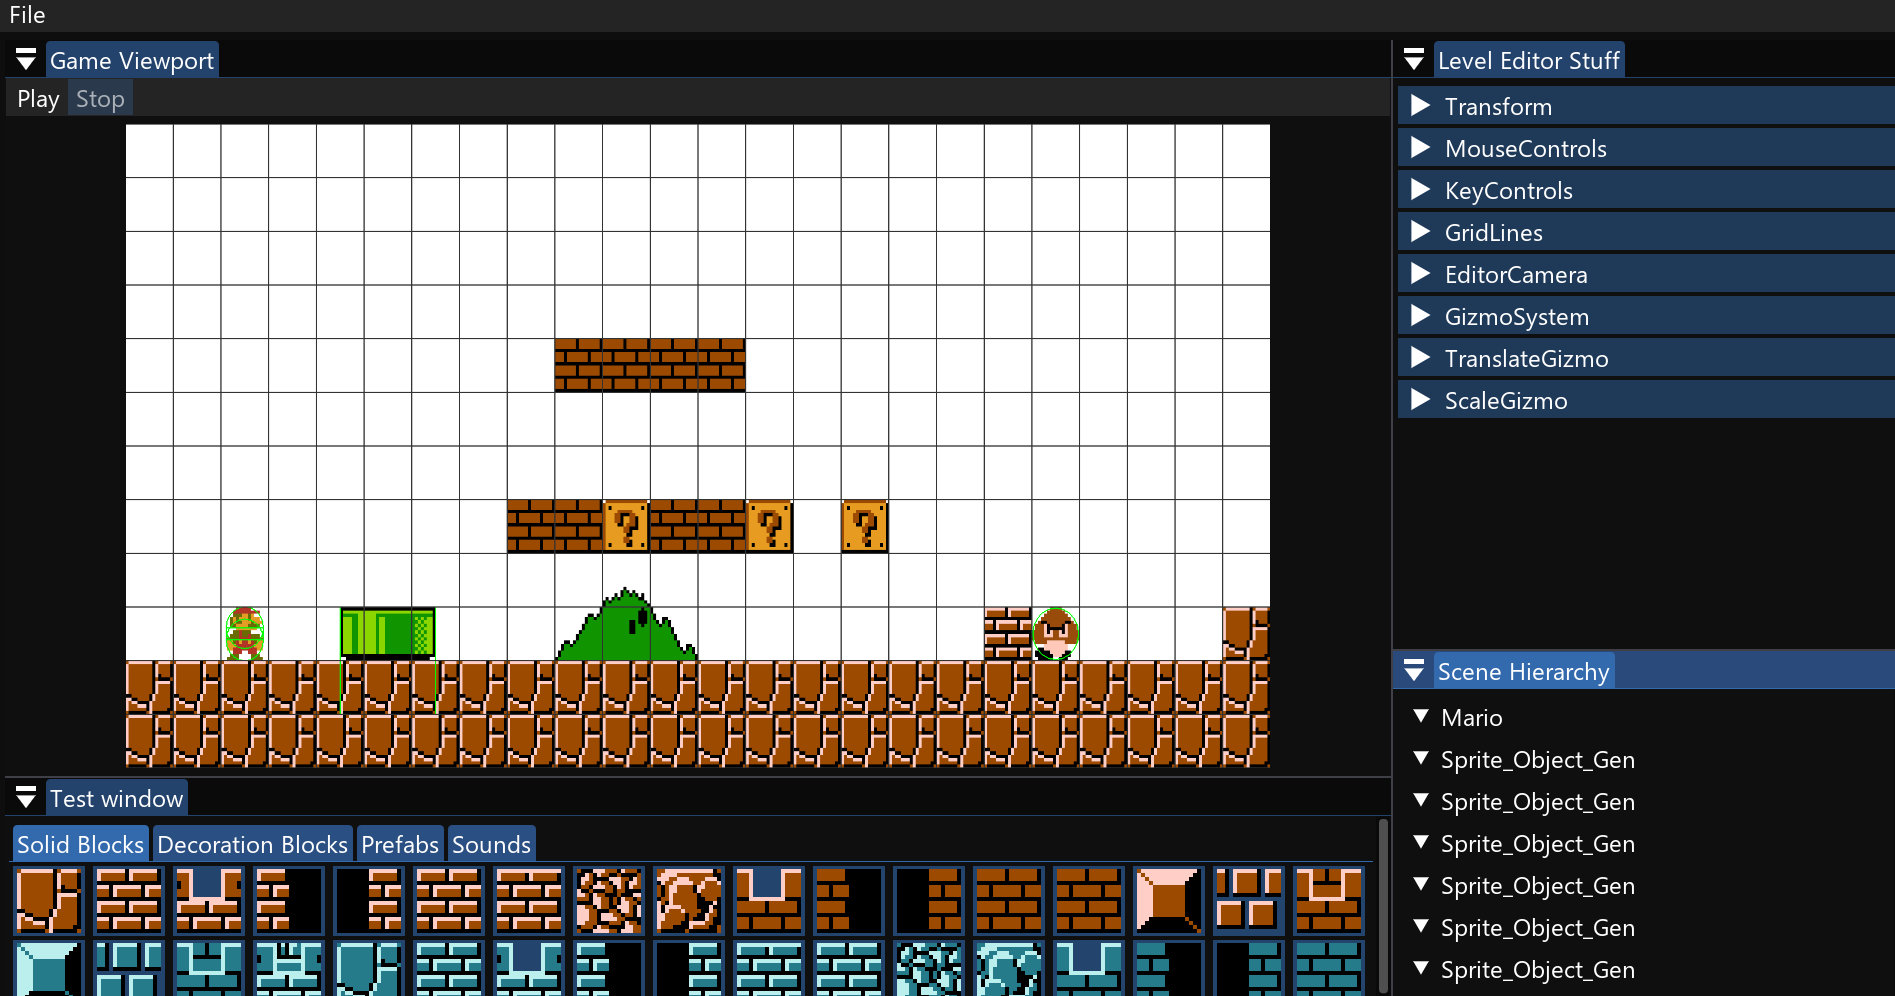The image size is (1895, 996).
Task: Open the Sounds tab
Action: click(x=491, y=844)
